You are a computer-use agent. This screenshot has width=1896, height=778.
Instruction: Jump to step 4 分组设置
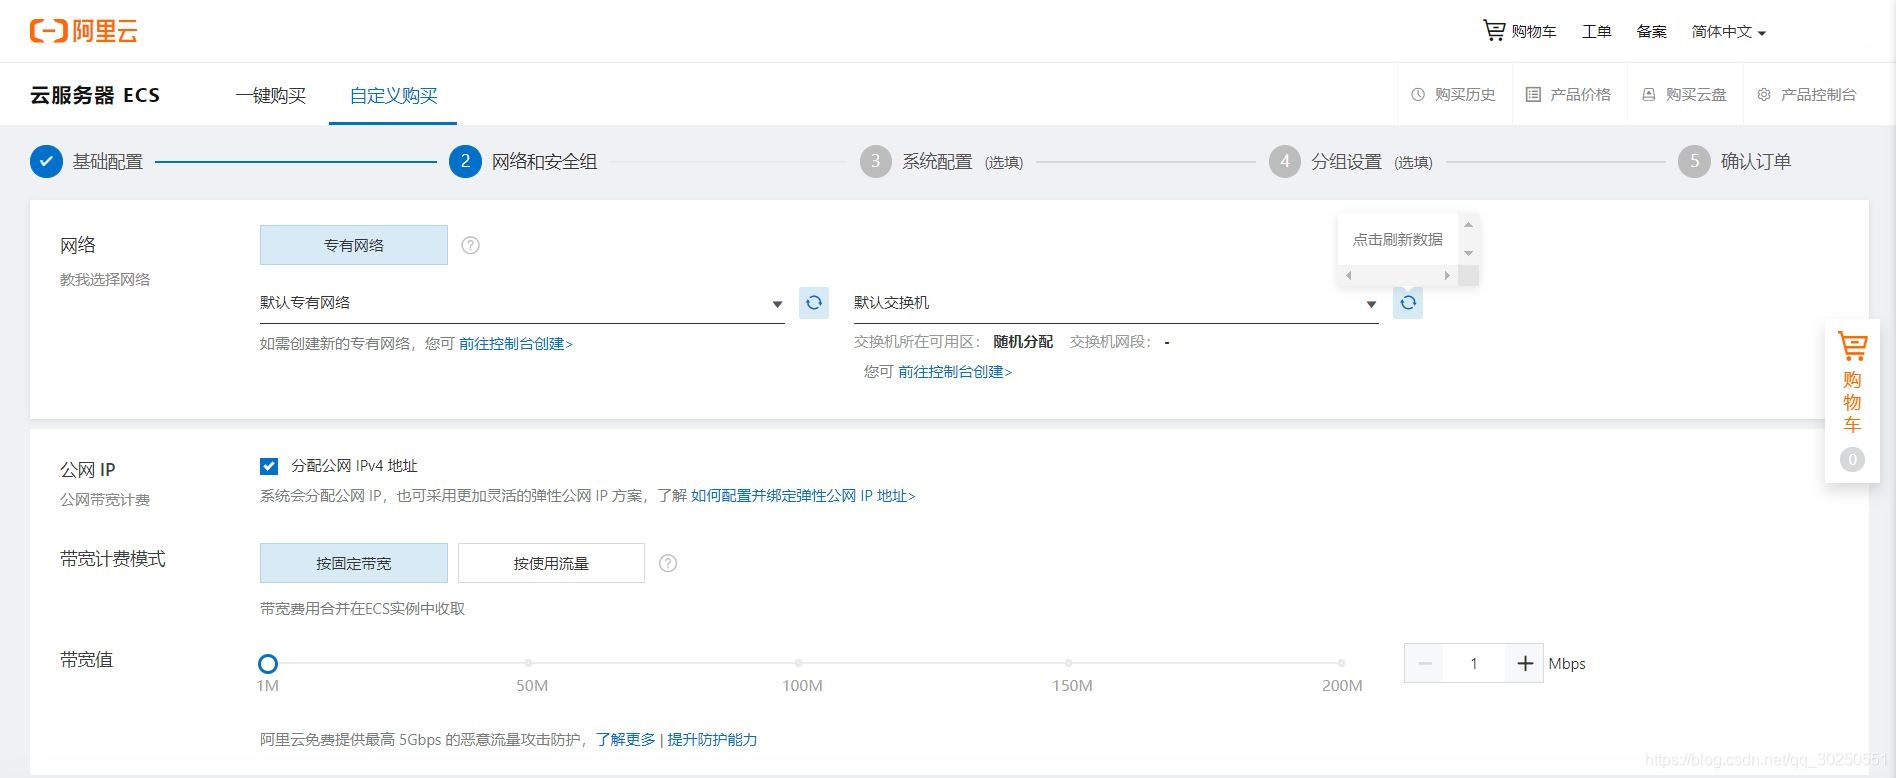tap(1351, 161)
